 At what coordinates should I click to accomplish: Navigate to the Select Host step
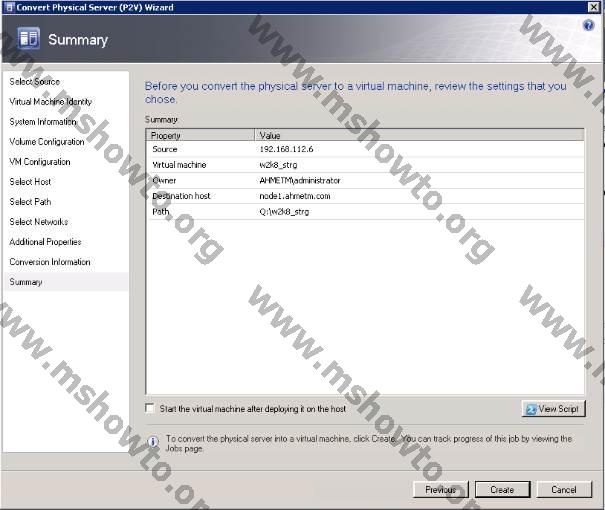(x=30, y=182)
